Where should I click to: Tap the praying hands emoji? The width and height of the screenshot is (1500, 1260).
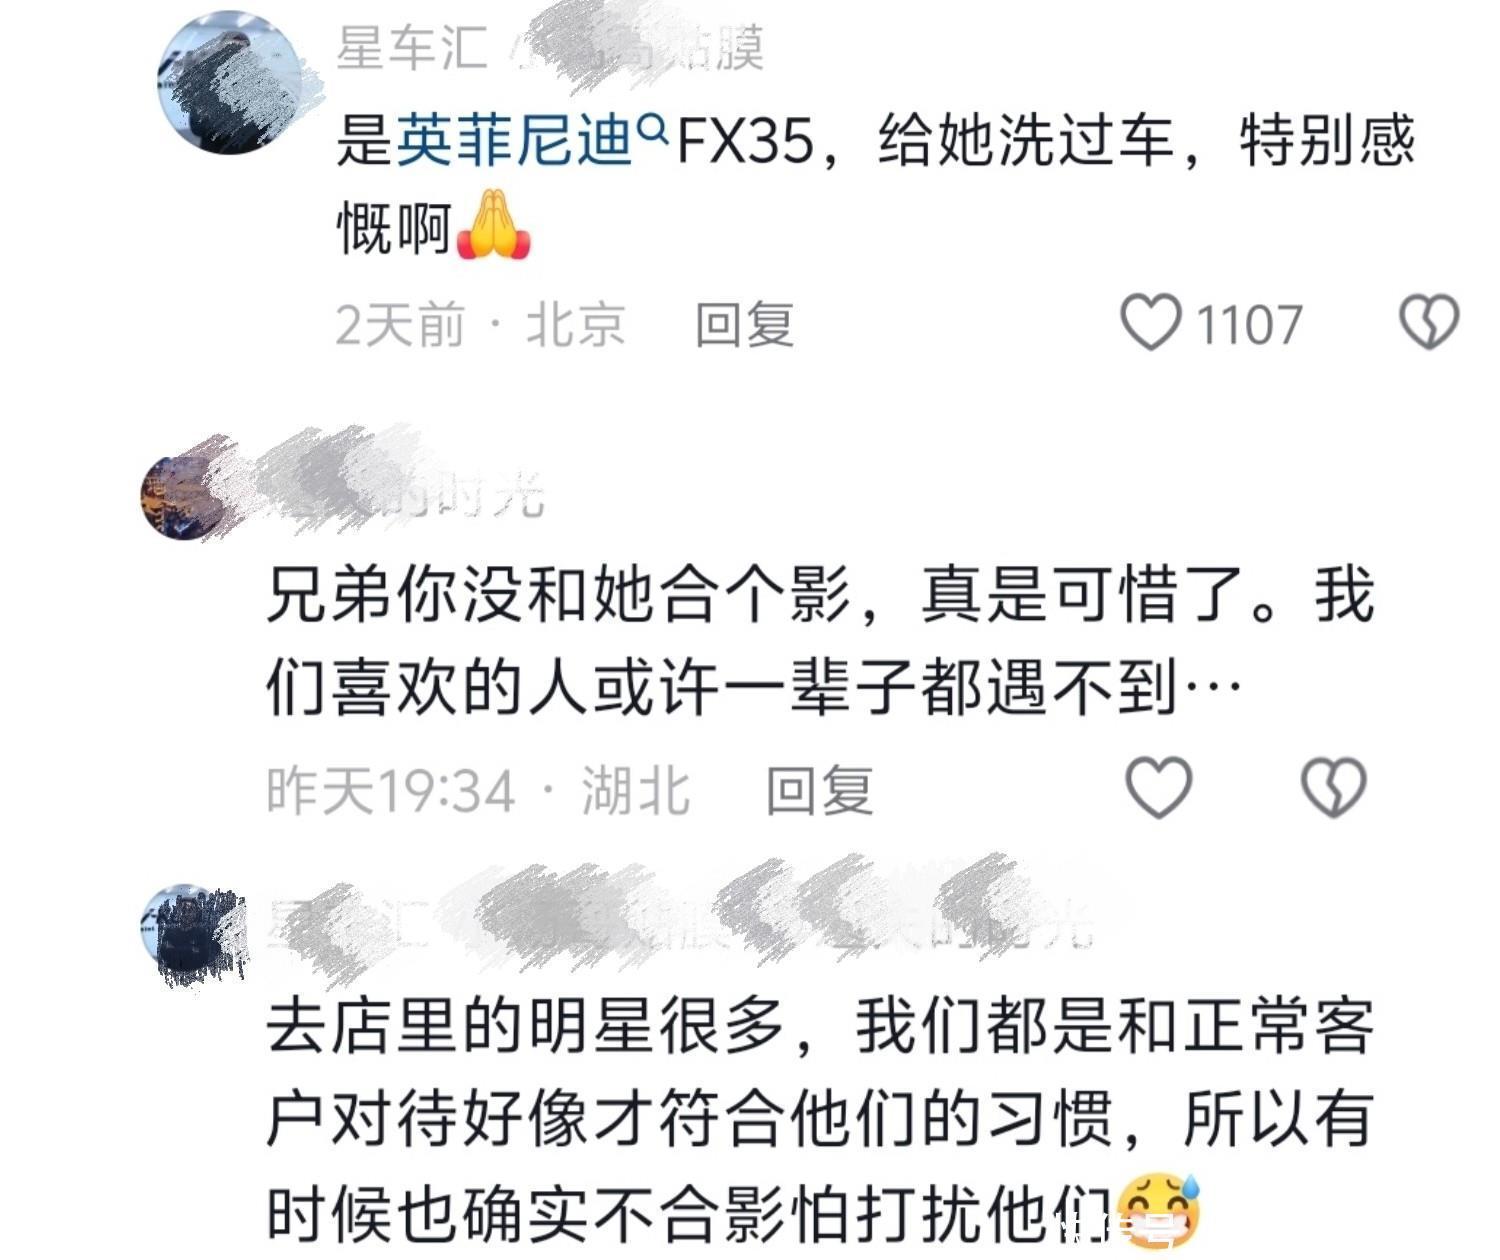pos(493,226)
